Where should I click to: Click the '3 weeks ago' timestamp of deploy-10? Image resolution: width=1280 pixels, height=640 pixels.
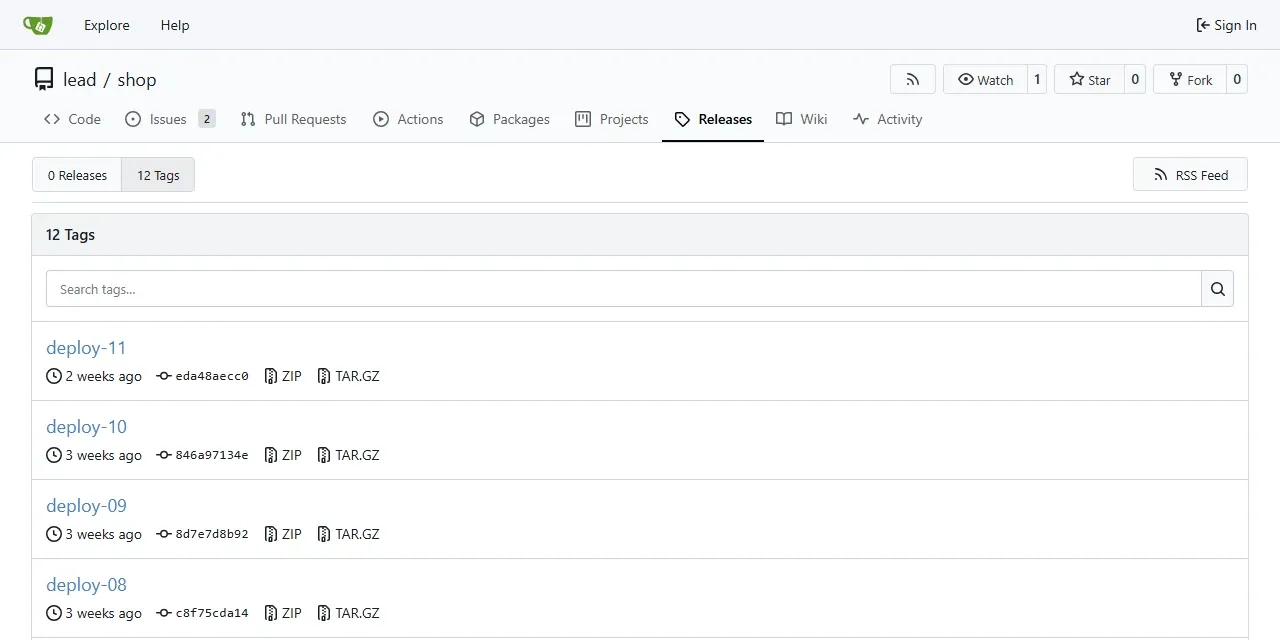104,455
